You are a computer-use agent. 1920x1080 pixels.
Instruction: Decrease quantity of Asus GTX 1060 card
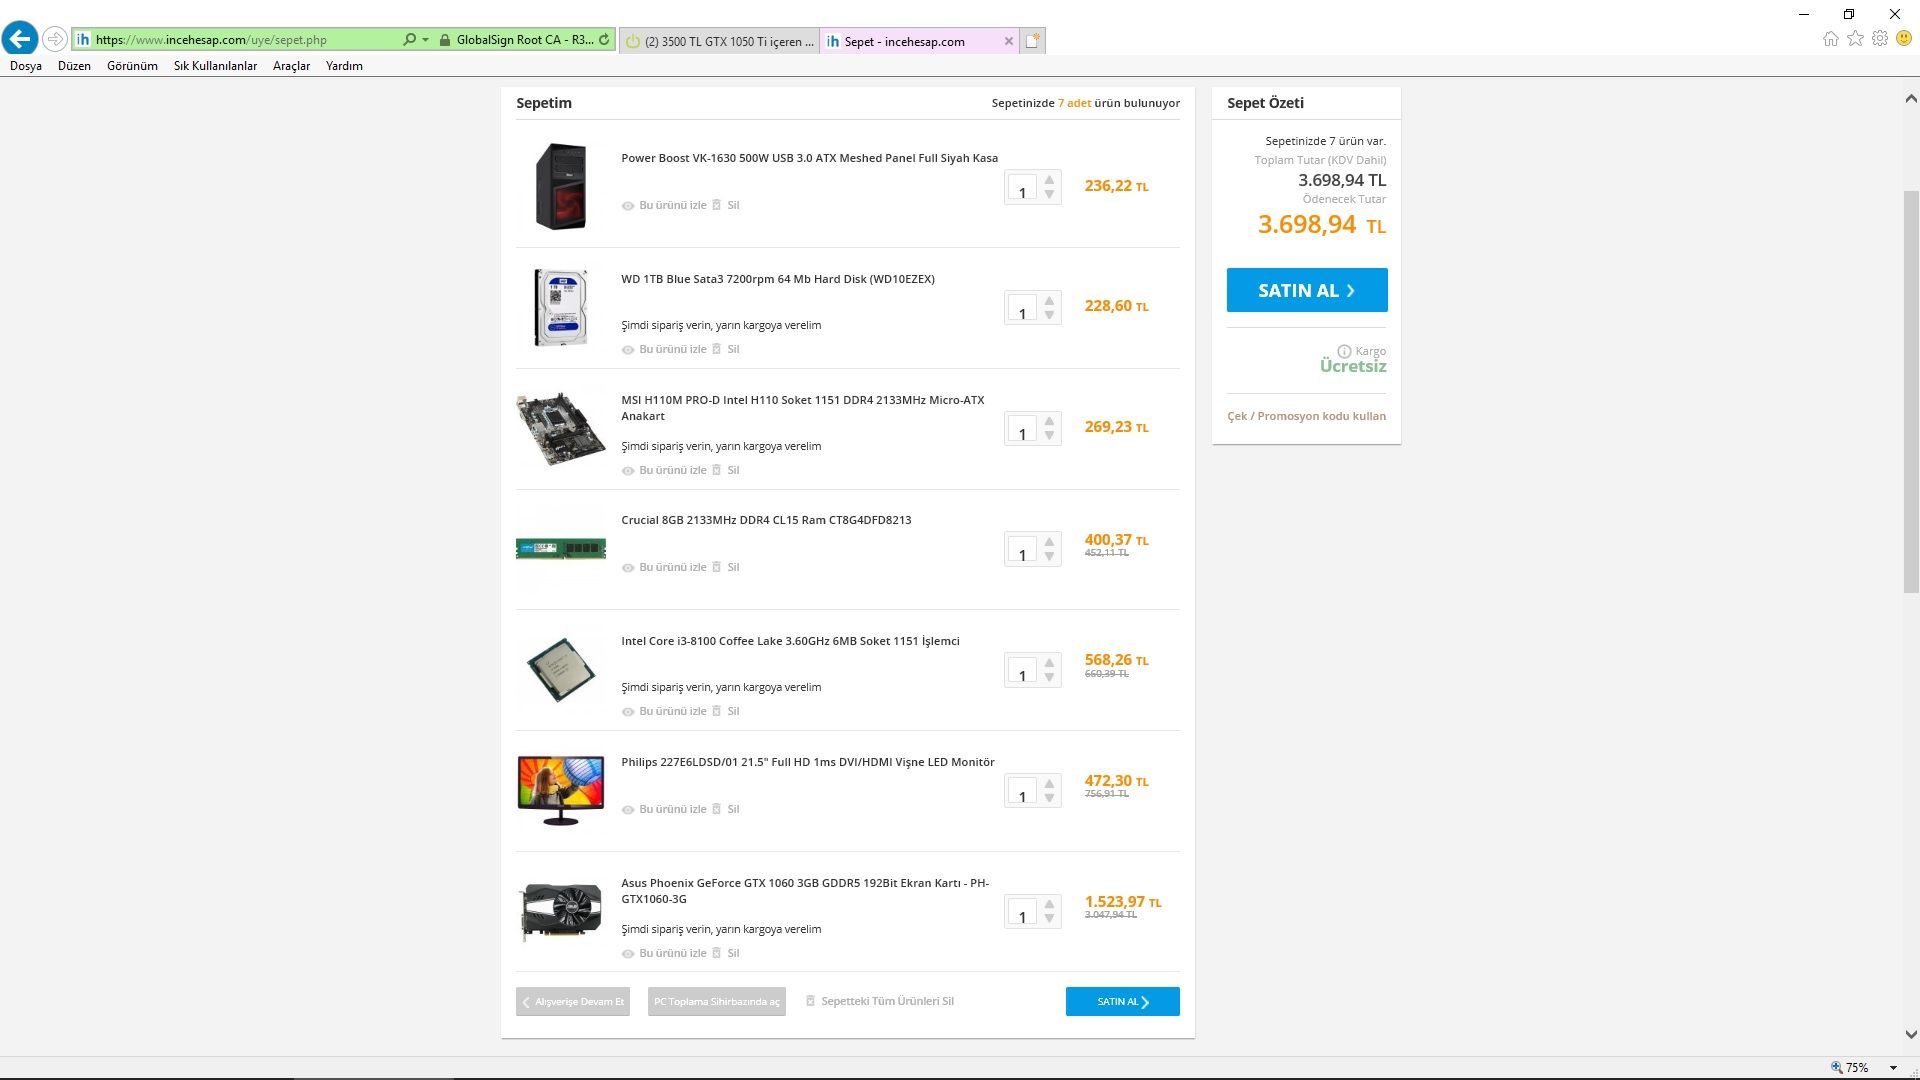point(1049,919)
